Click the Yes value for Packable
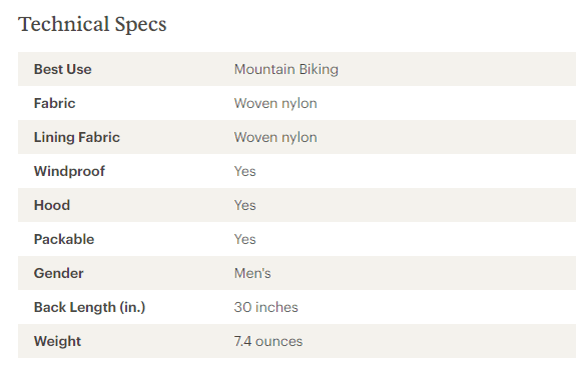This screenshot has width=576, height=369. point(245,239)
